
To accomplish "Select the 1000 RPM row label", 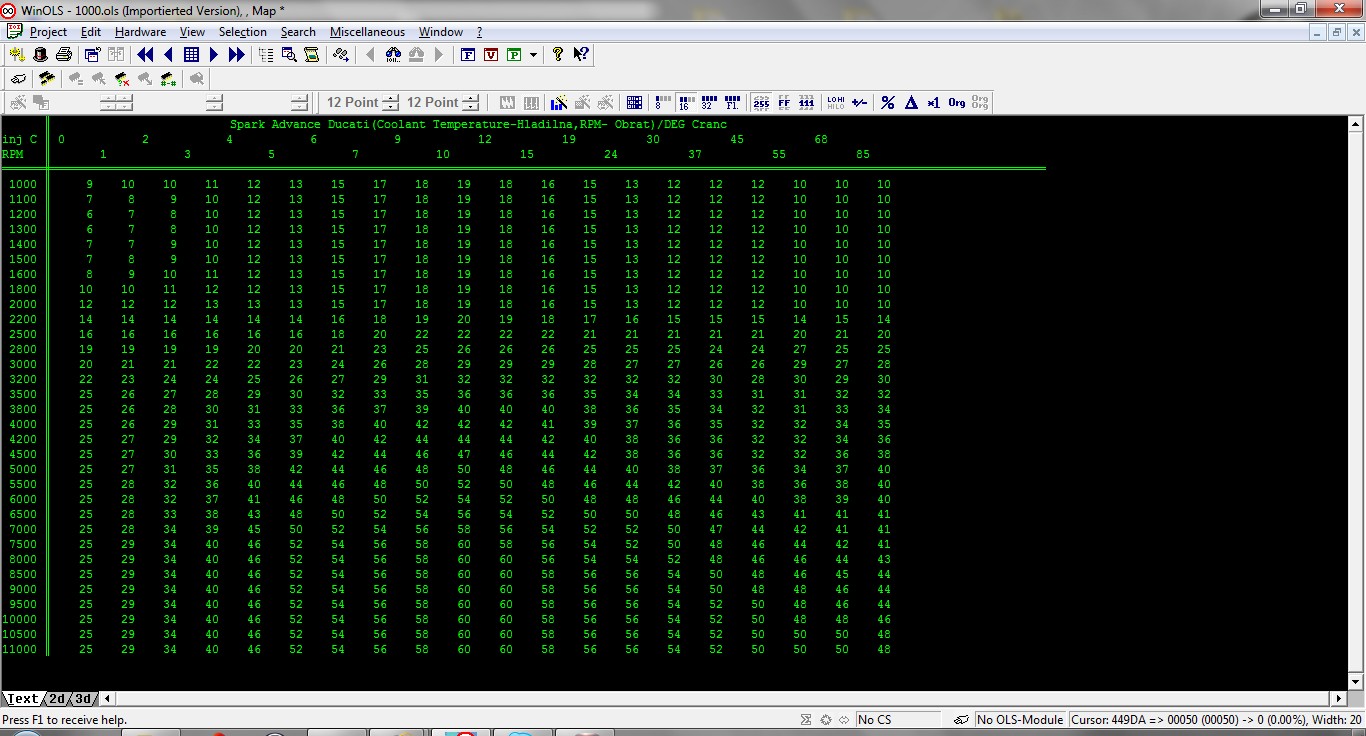I will tap(23, 184).
